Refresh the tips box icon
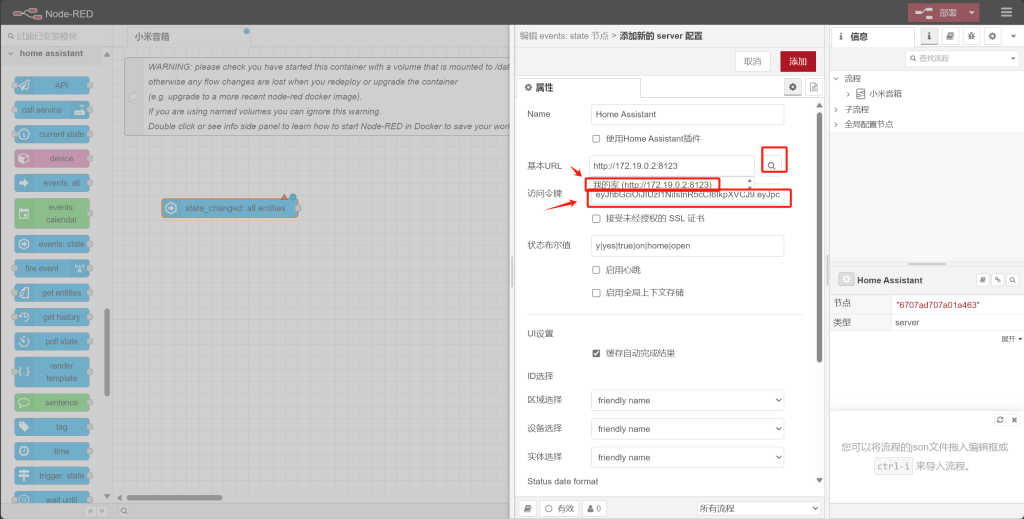The image size is (1024, 519). pyautogui.click(x=1000, y=420)
